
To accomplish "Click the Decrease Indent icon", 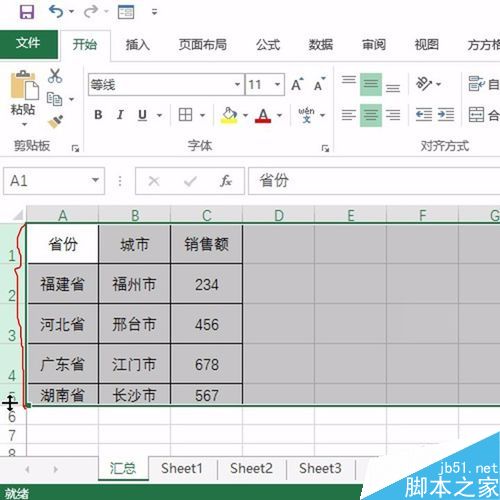I will click(424, 115).
